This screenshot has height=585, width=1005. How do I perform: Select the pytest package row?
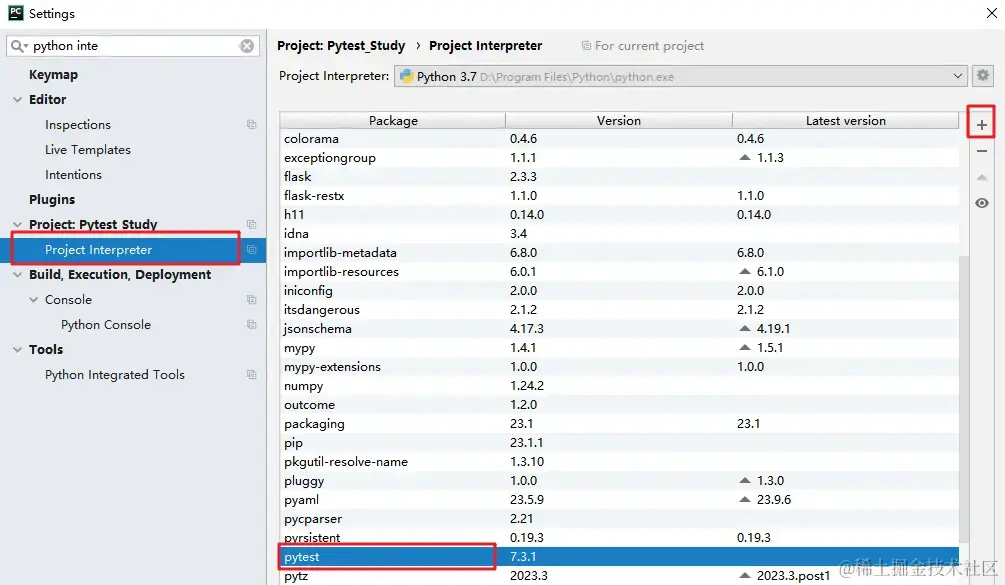point(619,557)
